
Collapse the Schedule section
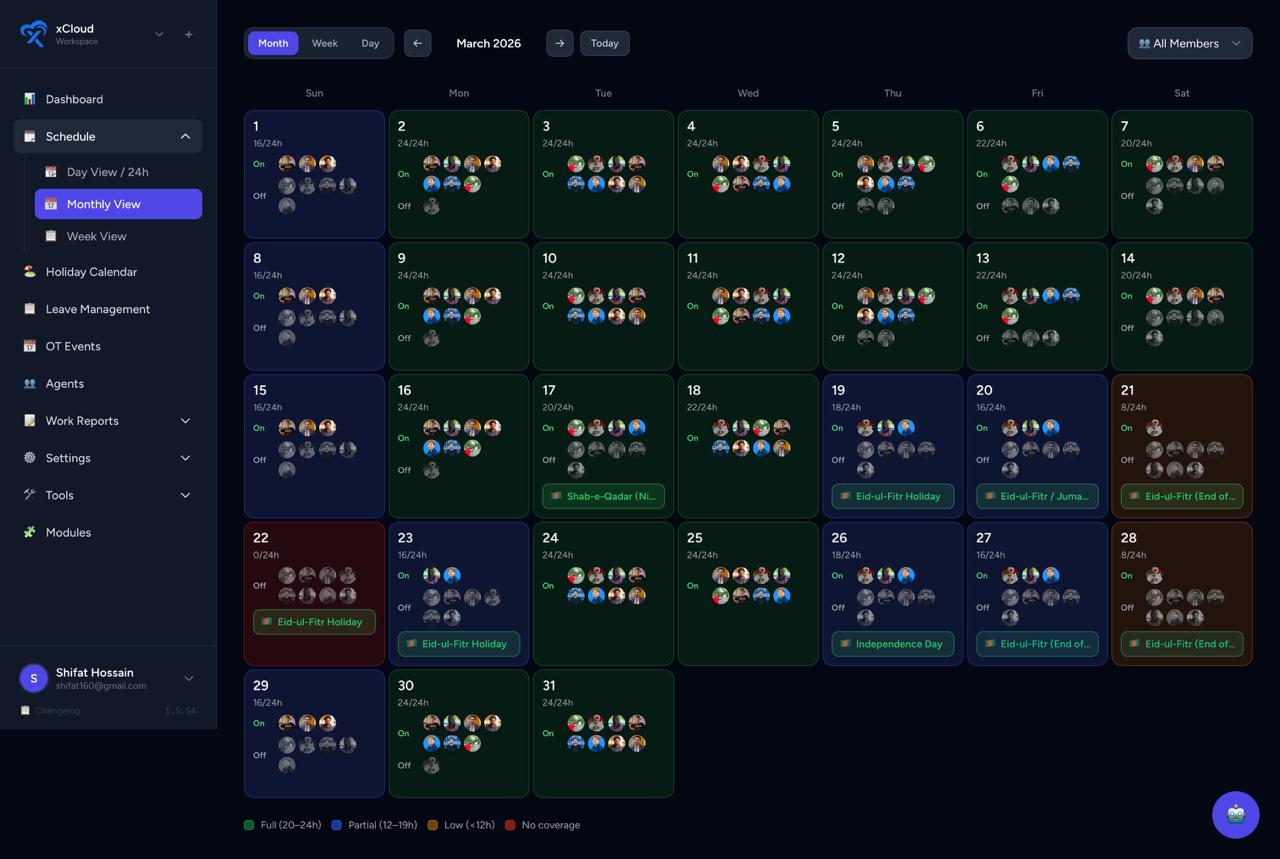click(184, 136)
